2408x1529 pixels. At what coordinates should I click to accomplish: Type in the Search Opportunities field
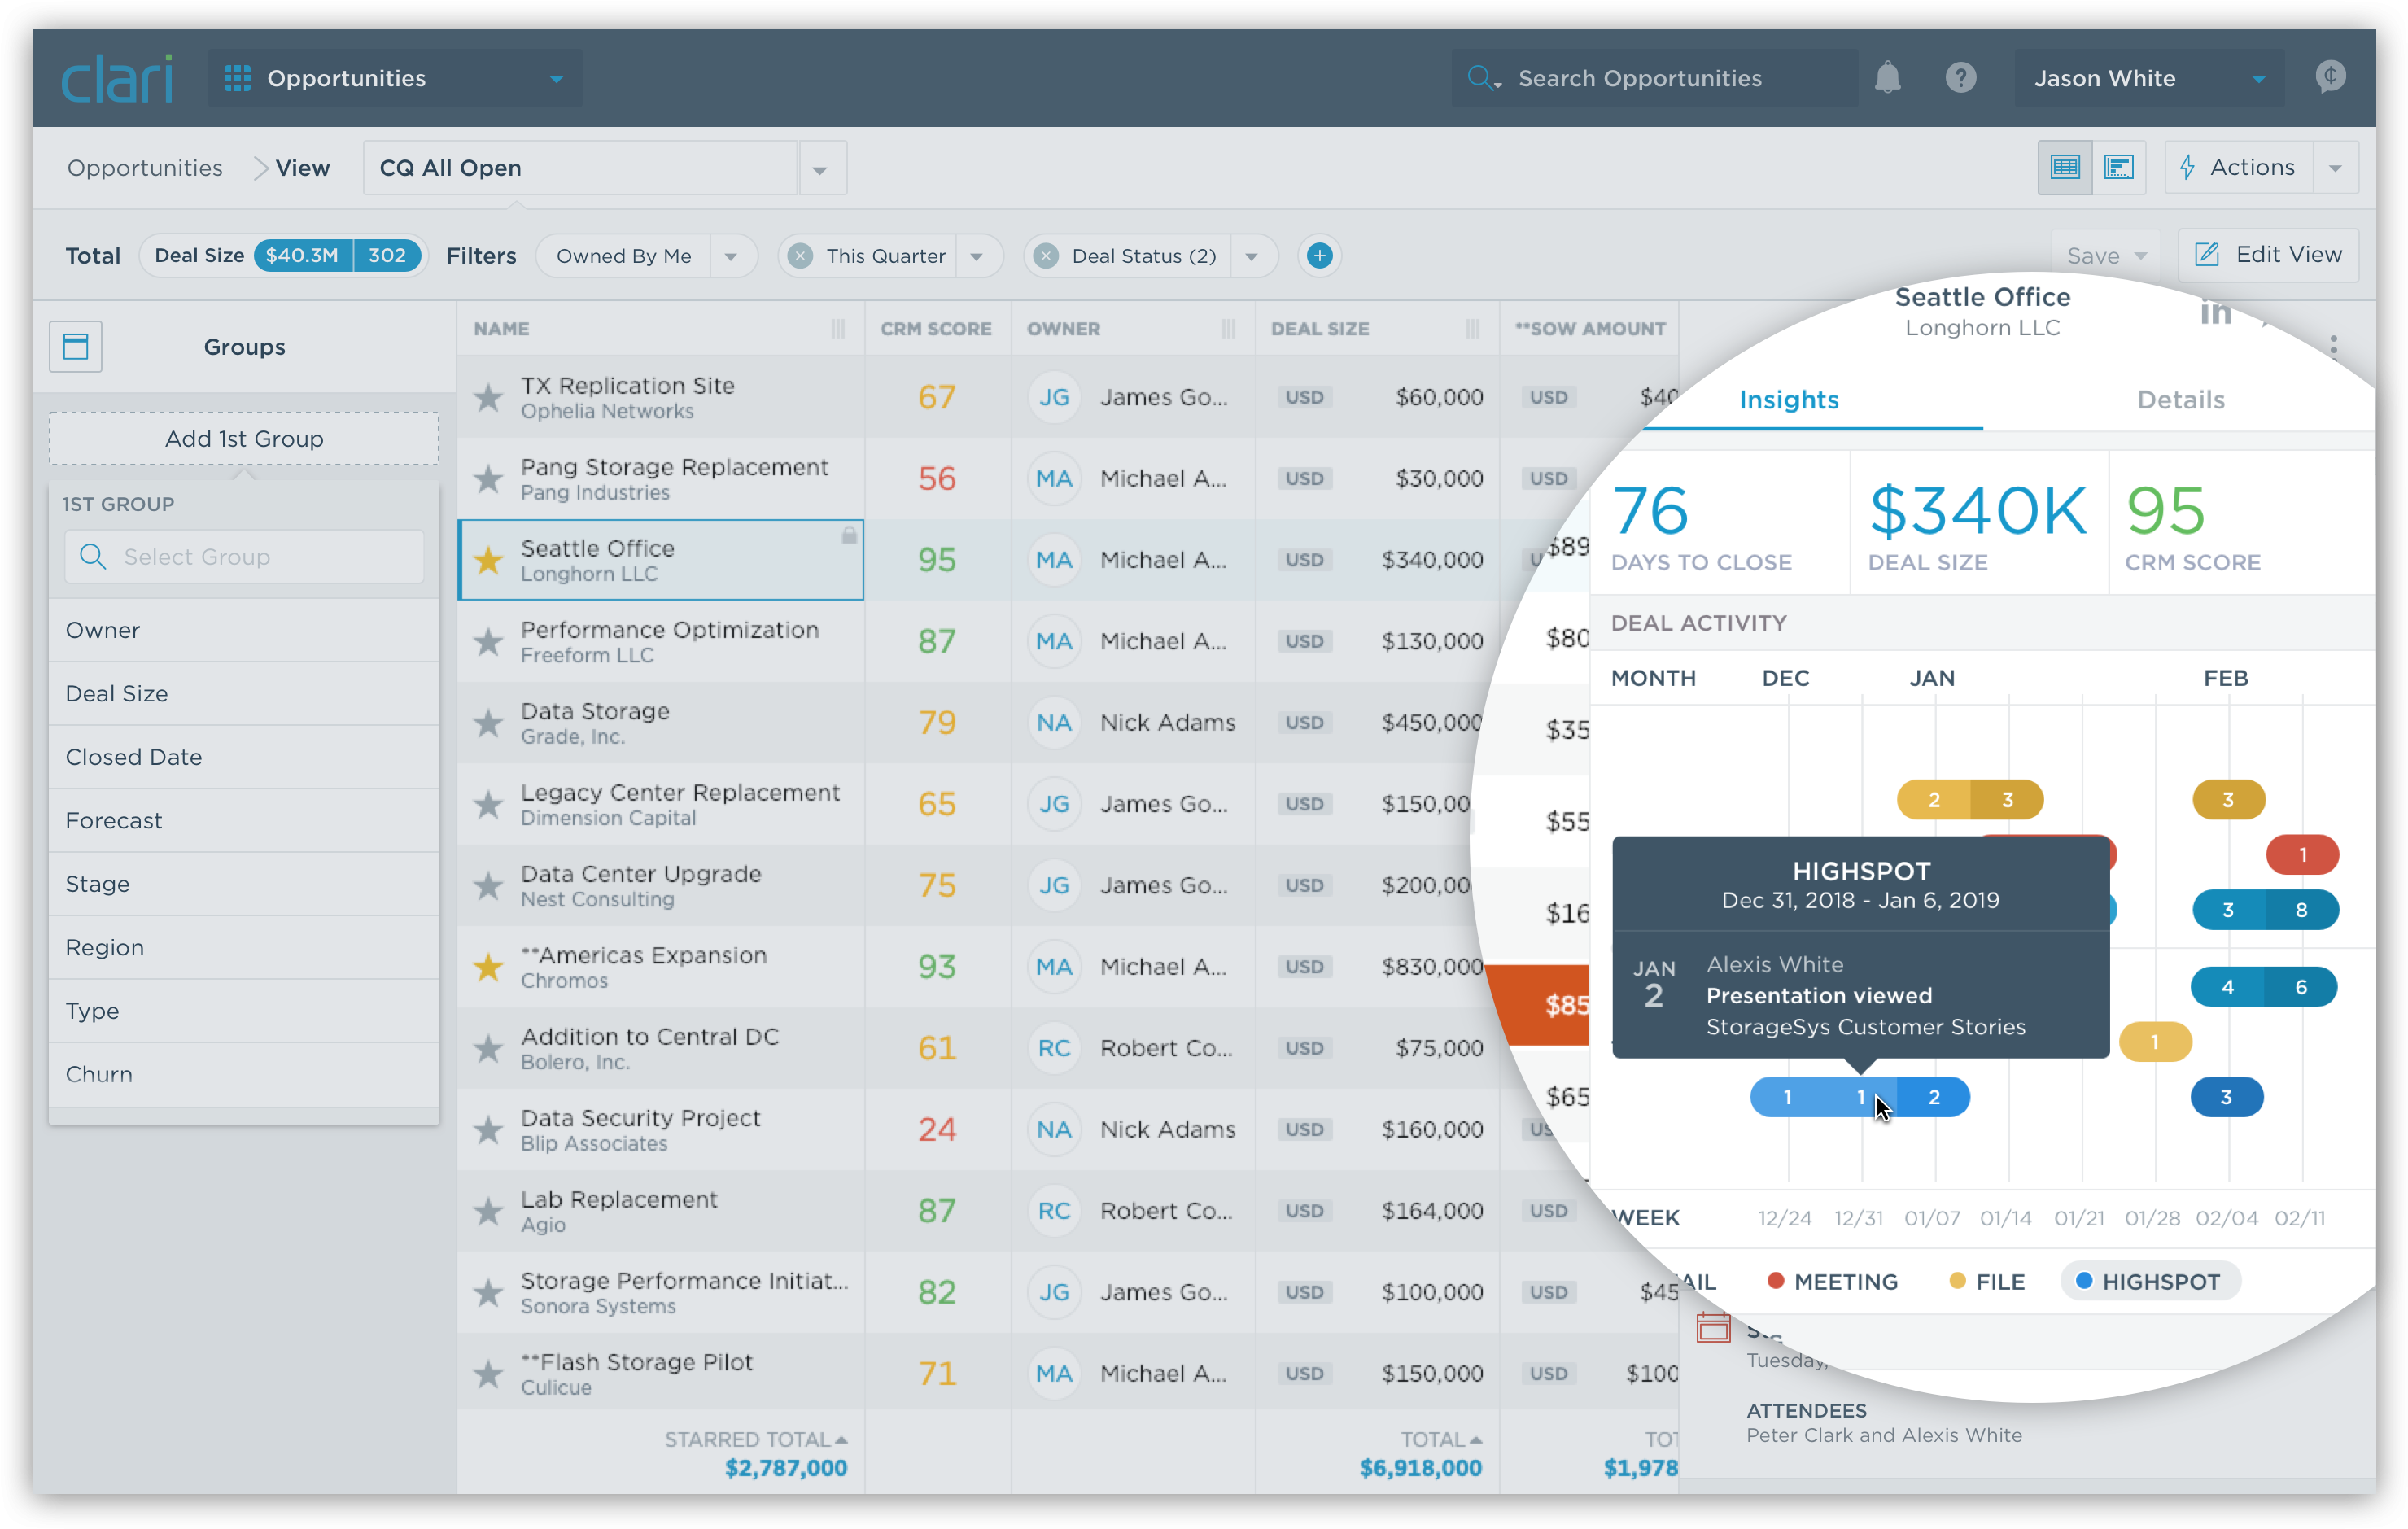(1655, 78)
